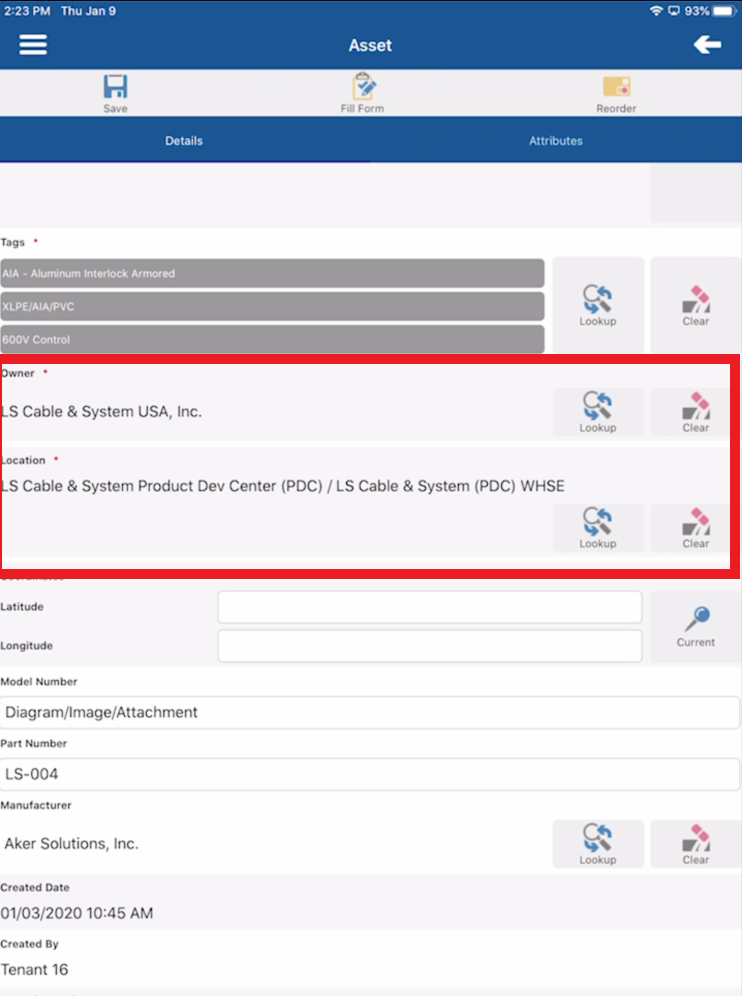This screenshot has width=742, height=996.
Task: Select the Details tab
Action: pos(184,140)
